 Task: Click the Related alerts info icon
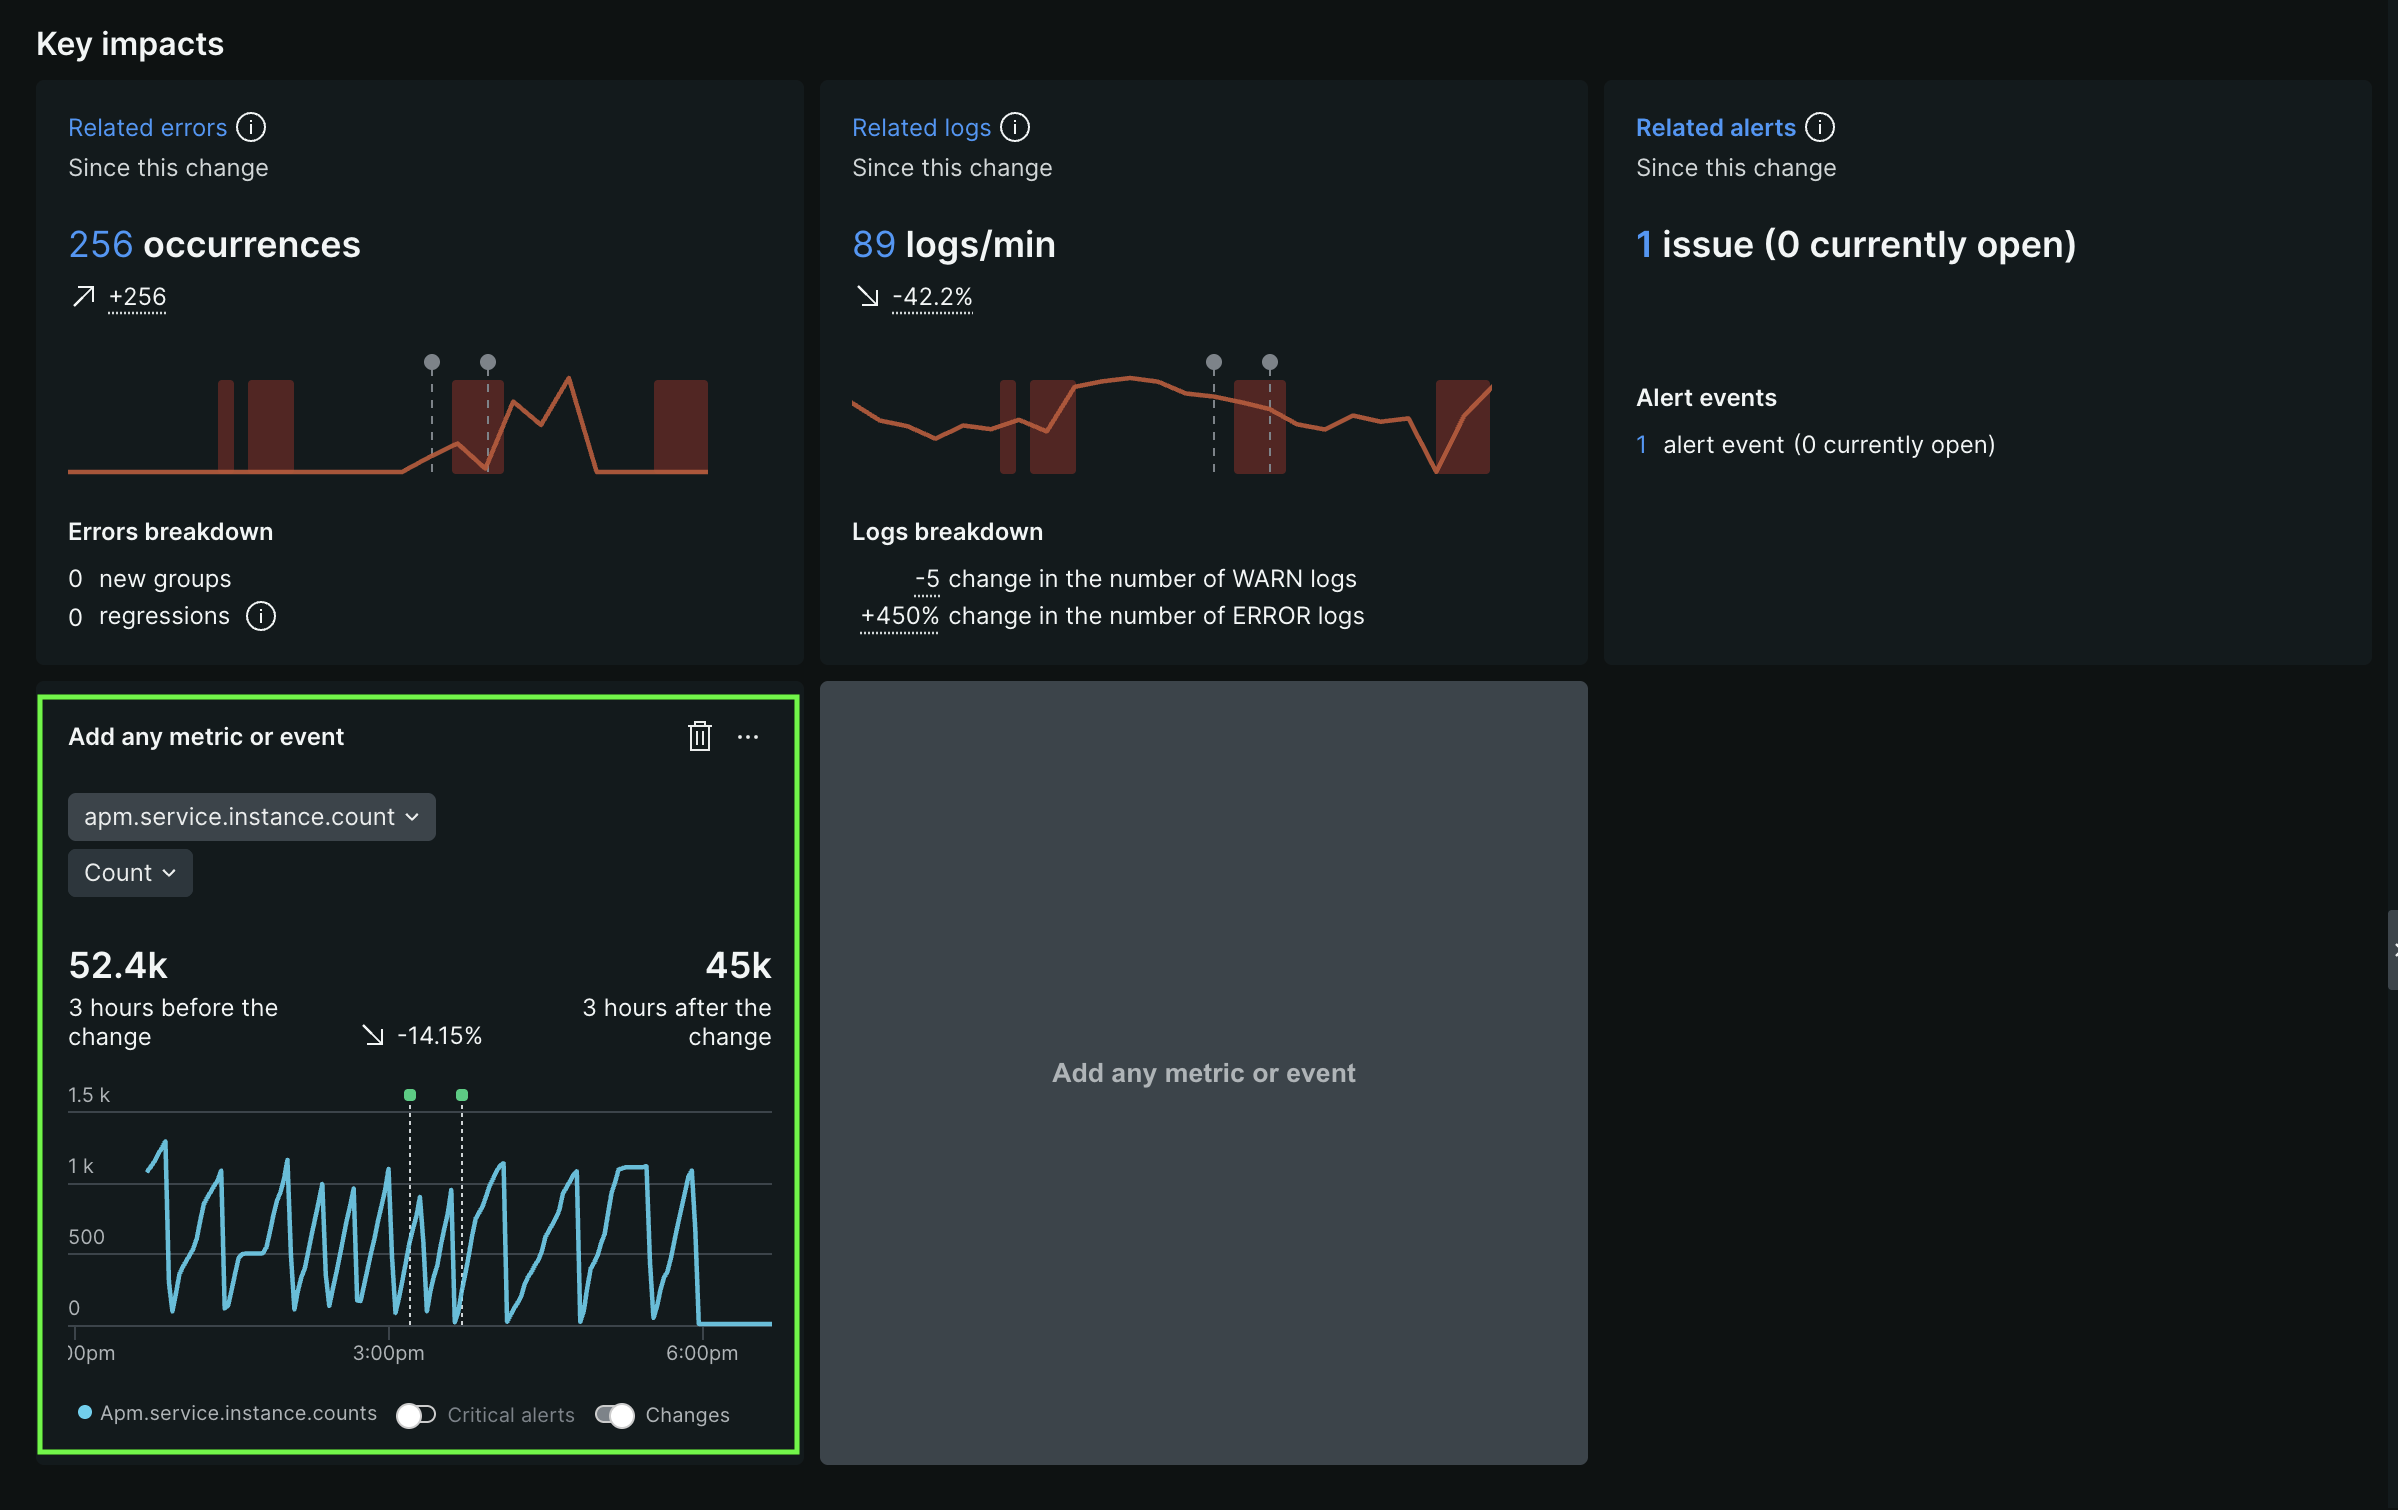click(x=1820, y=127)
